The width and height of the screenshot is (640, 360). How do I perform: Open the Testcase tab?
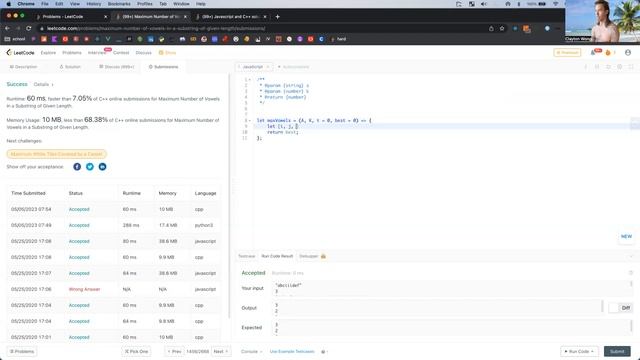coord(247,256)
